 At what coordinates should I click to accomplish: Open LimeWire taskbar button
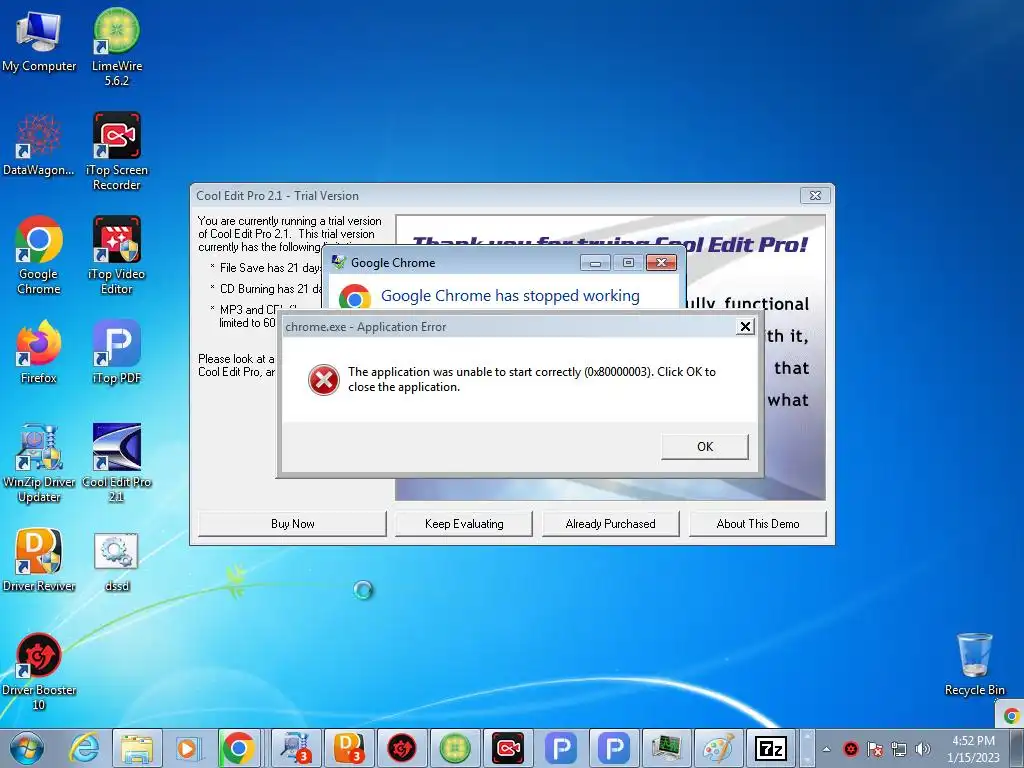[455, 748]
